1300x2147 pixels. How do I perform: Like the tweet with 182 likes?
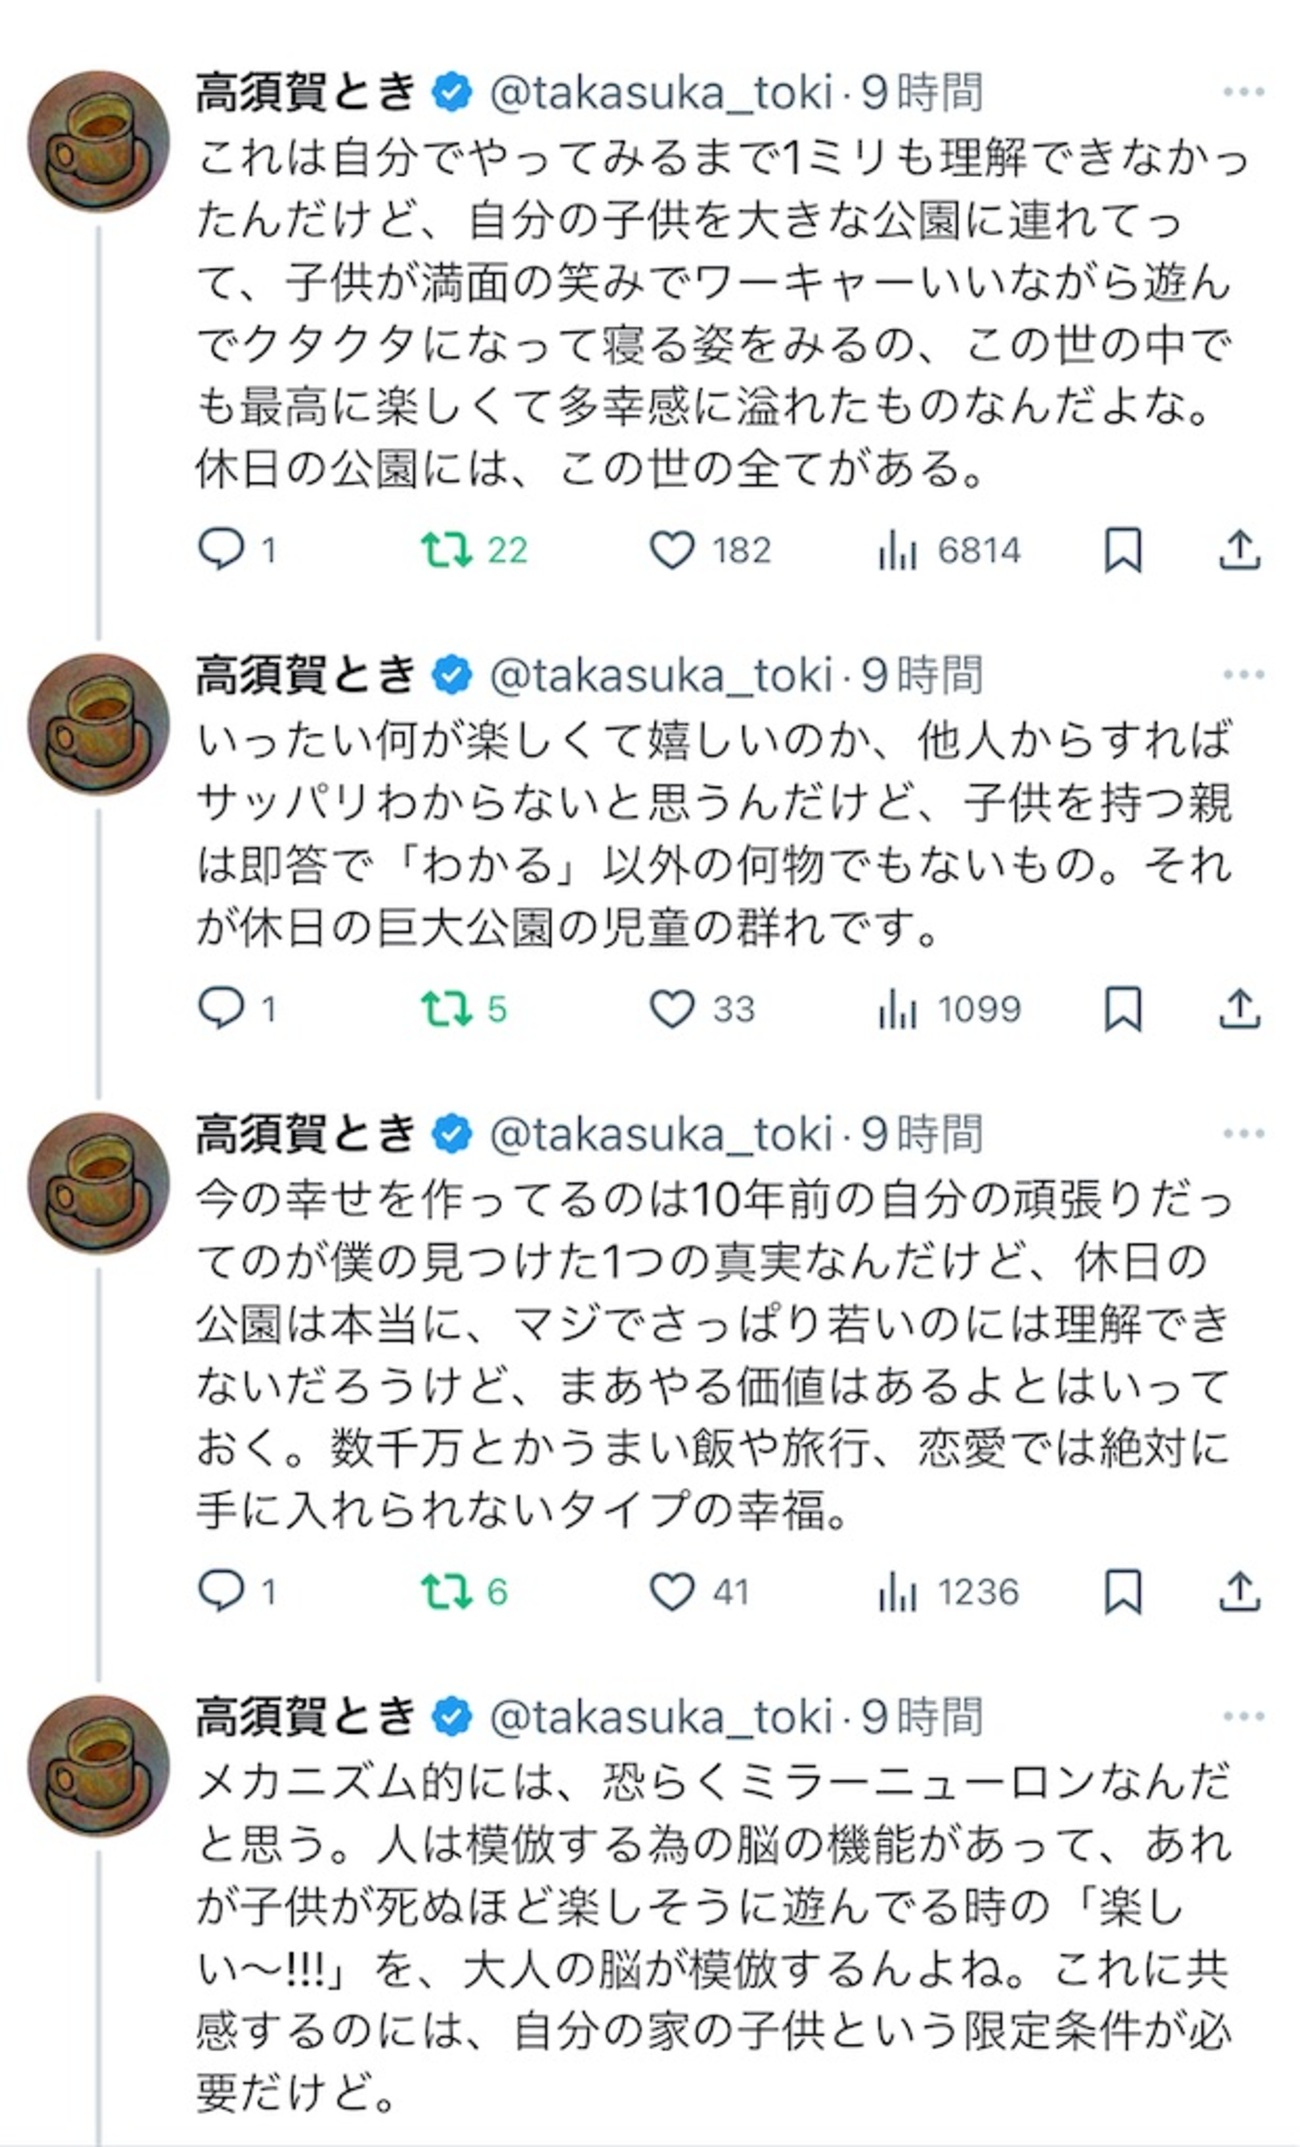tap(672, 550)
